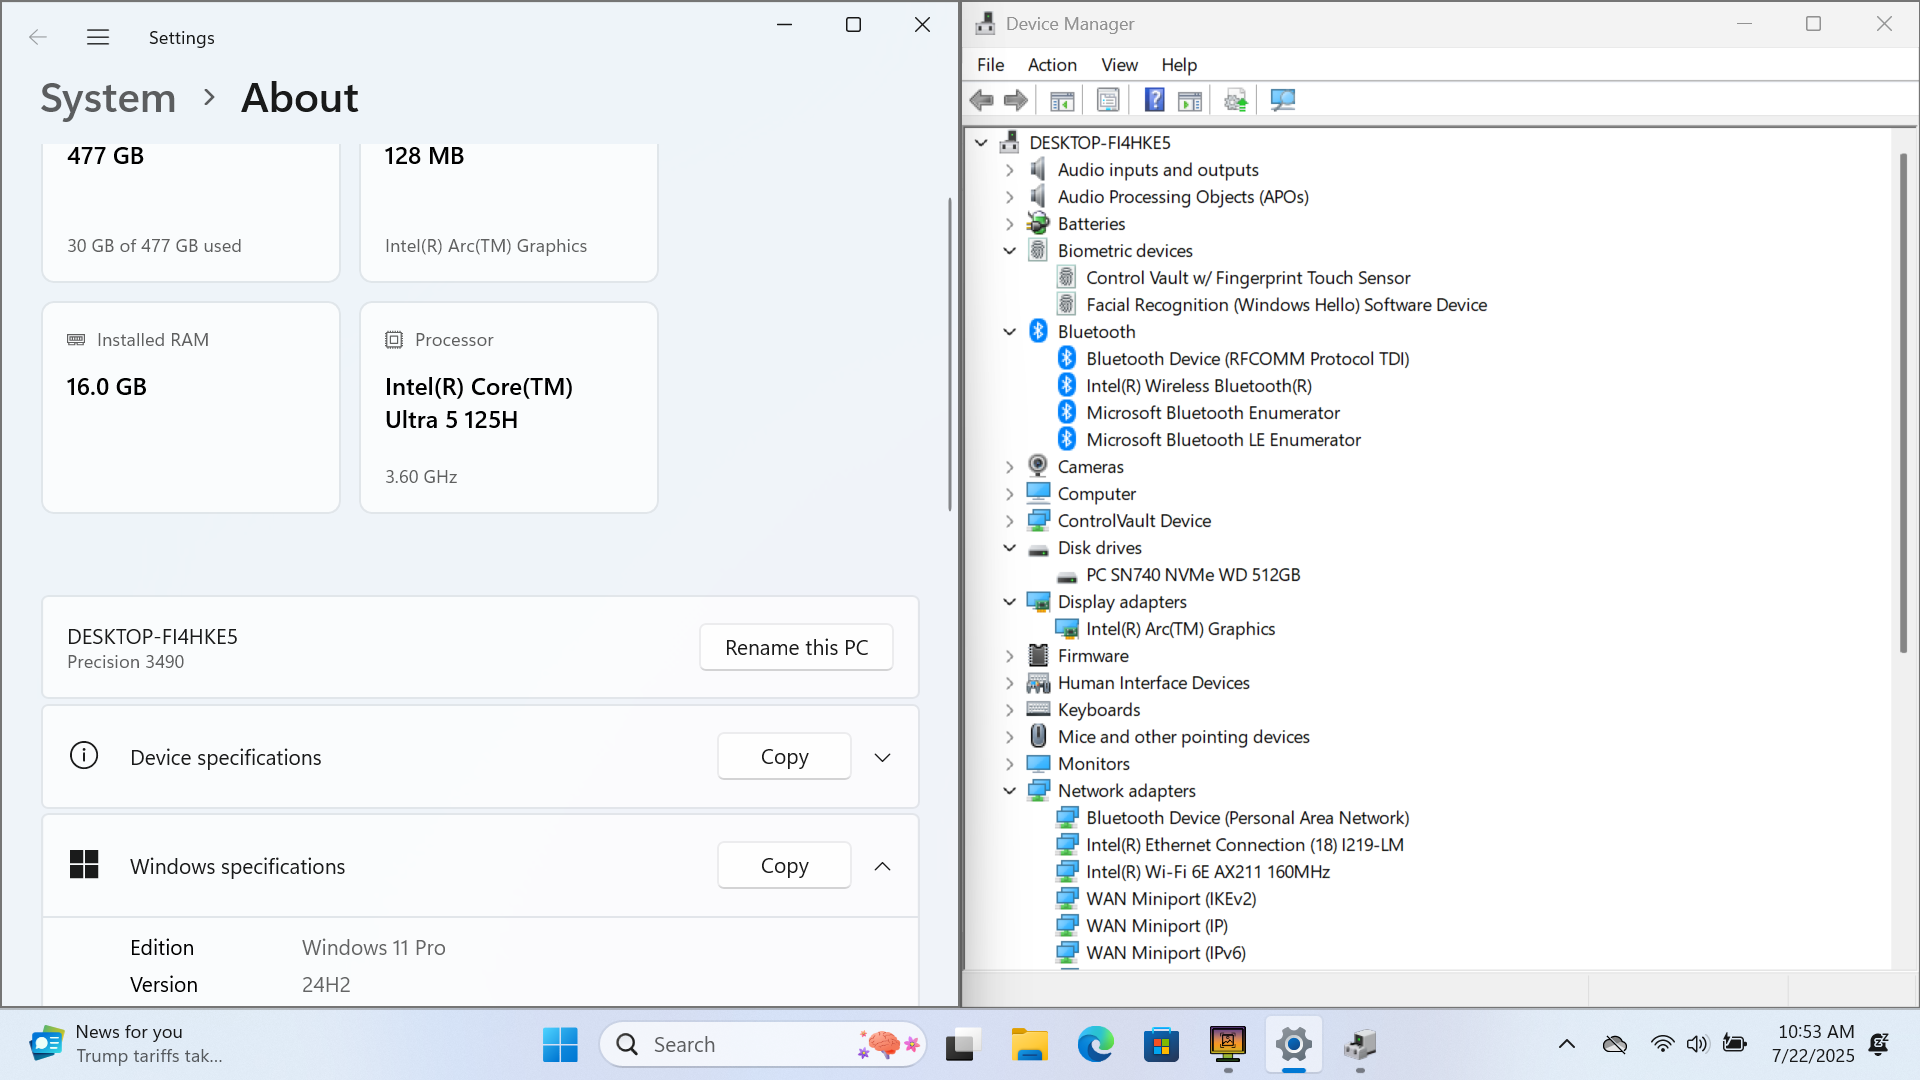Click Action Pane toolbar icon in Device Manager
1920x1080 pixels.
tap(1190, 100)
